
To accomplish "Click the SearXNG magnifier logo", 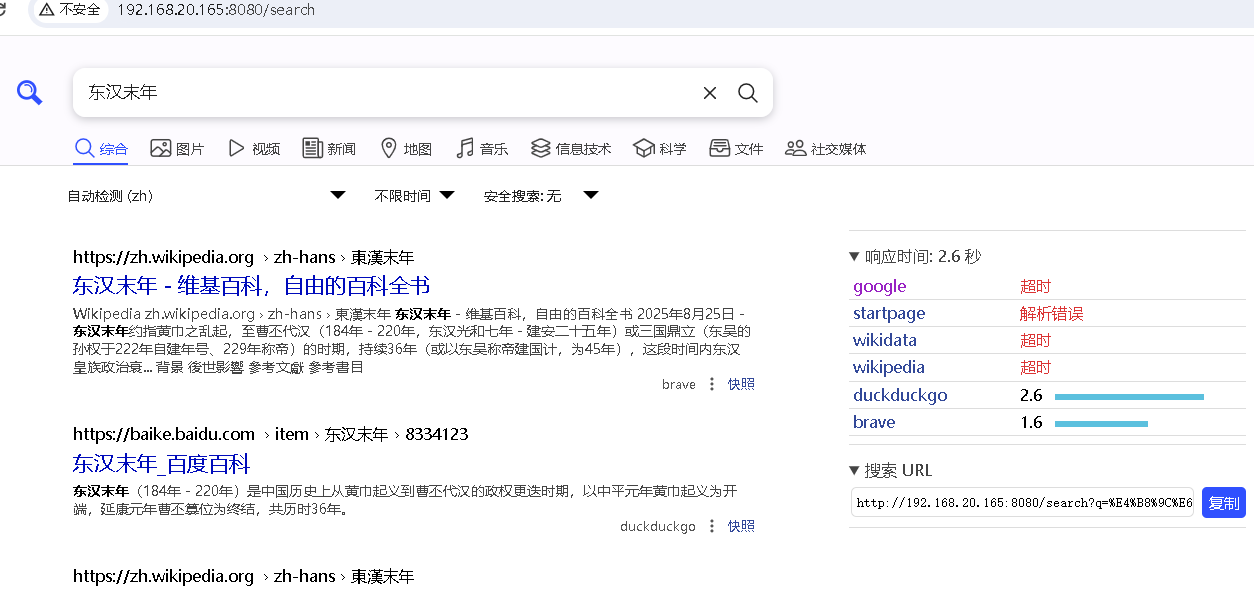I will (x=29, y=93).
